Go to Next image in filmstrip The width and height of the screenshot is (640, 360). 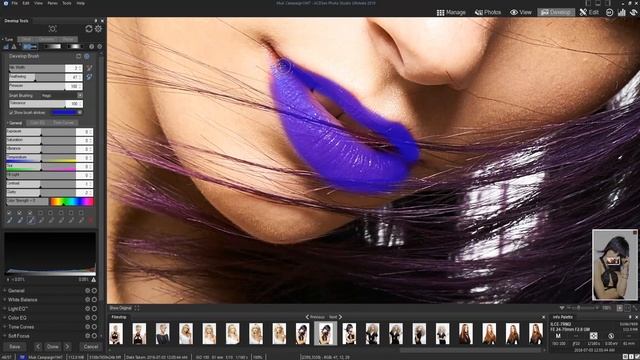pyautogui.click(x=335, y=317)
